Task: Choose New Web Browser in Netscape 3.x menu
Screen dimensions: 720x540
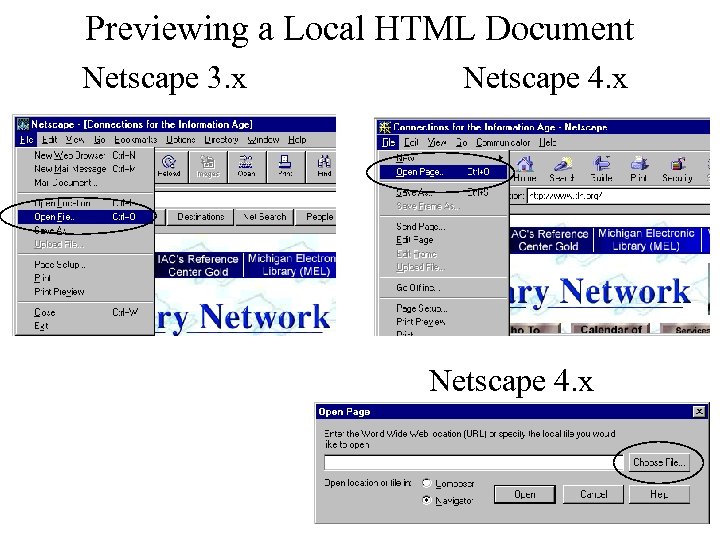Action: pos(85,155)
